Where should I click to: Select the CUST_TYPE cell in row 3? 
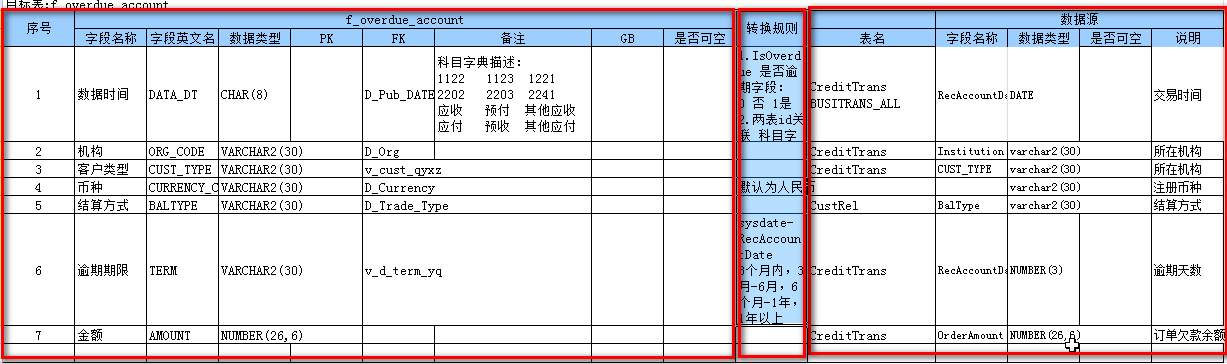(182, 170)
